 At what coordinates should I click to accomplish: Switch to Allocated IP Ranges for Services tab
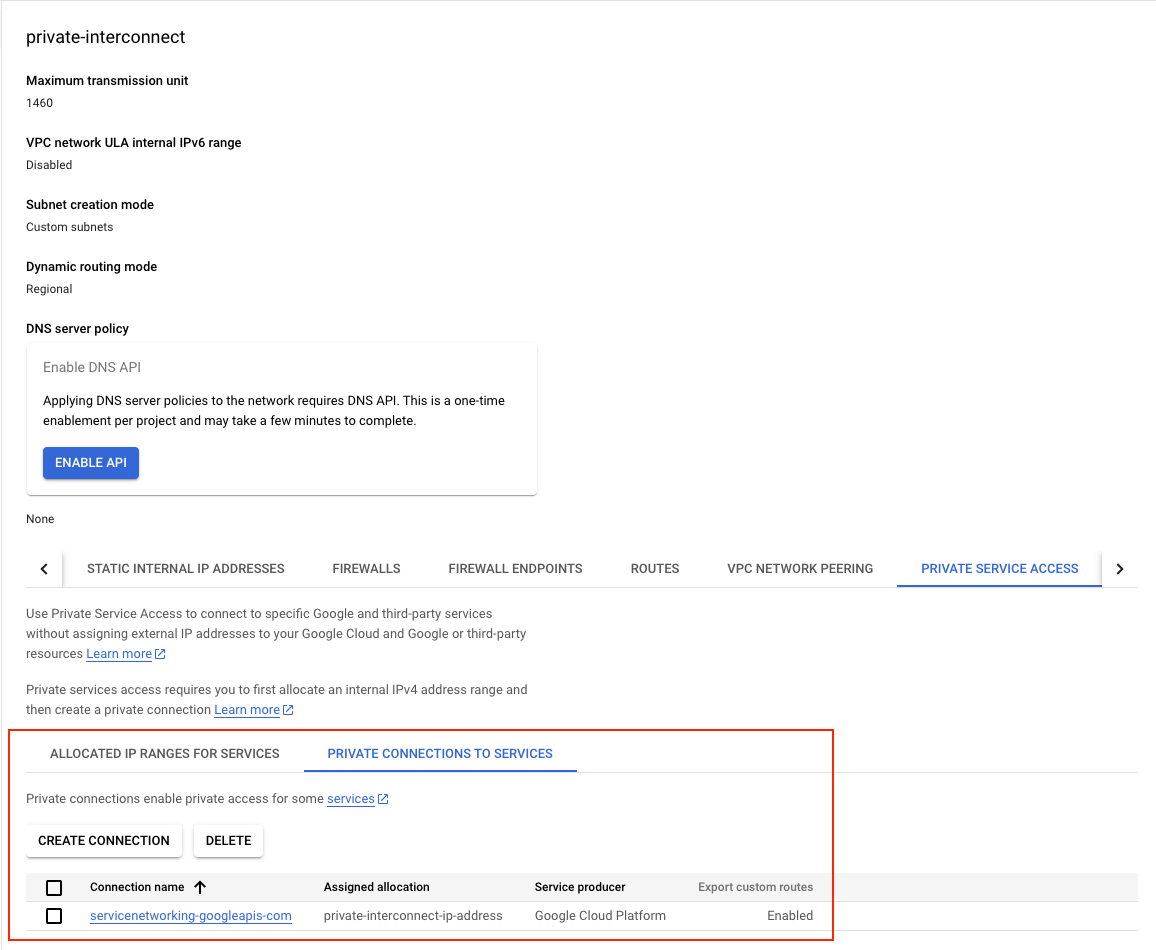[165, 753]
